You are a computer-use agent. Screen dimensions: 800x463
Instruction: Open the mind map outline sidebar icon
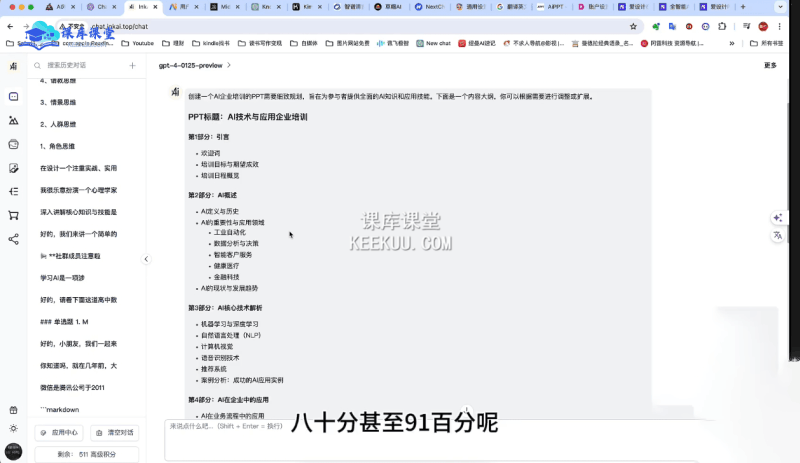click(x=14, y=191)
